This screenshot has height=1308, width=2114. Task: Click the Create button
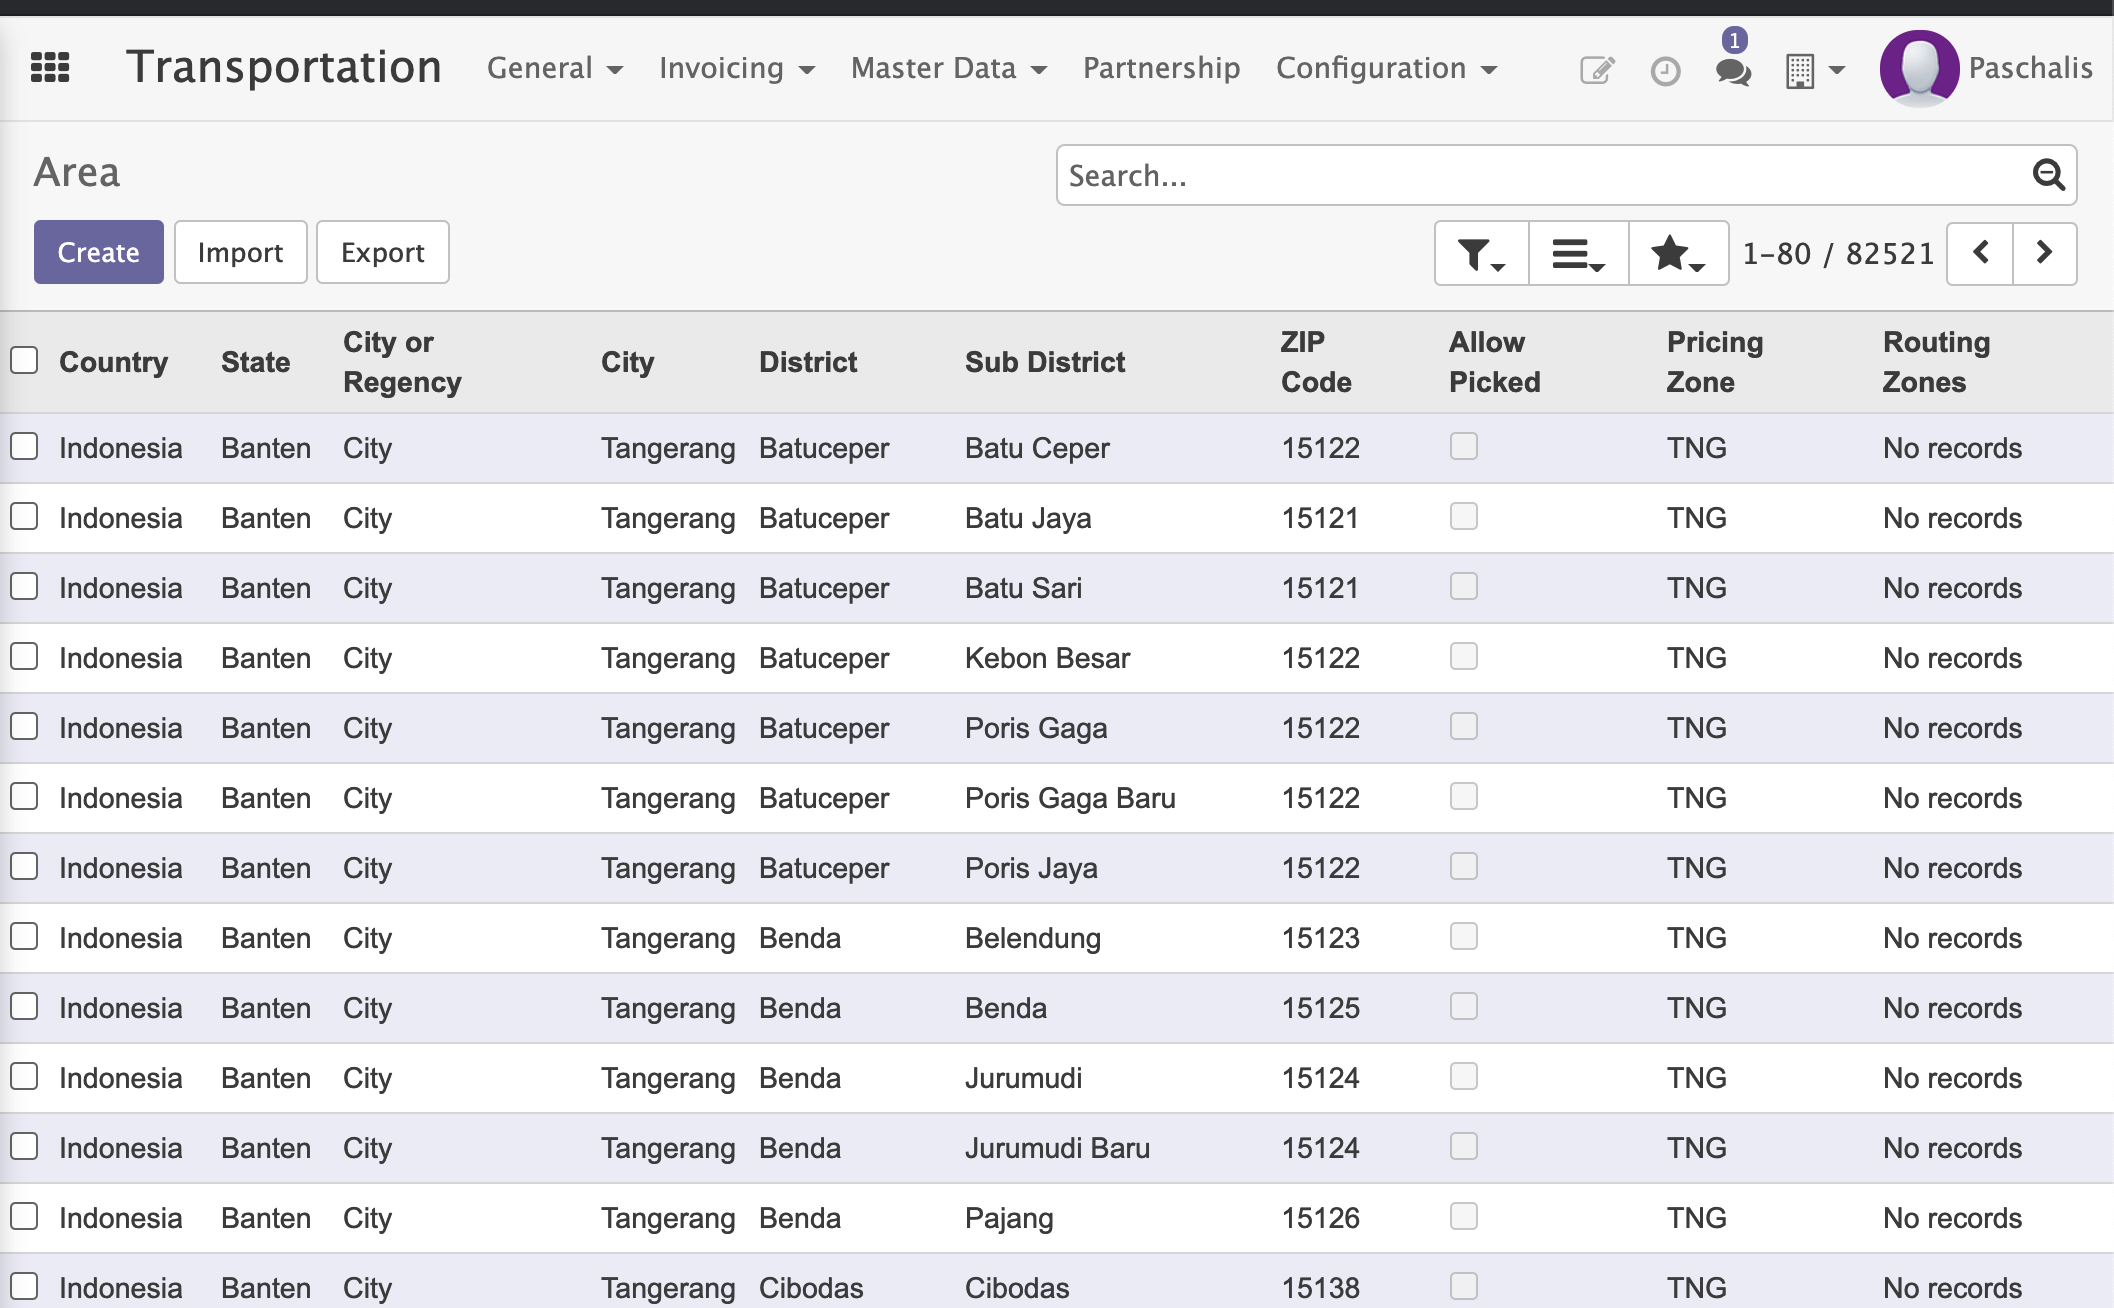click(x=99, y=252)
